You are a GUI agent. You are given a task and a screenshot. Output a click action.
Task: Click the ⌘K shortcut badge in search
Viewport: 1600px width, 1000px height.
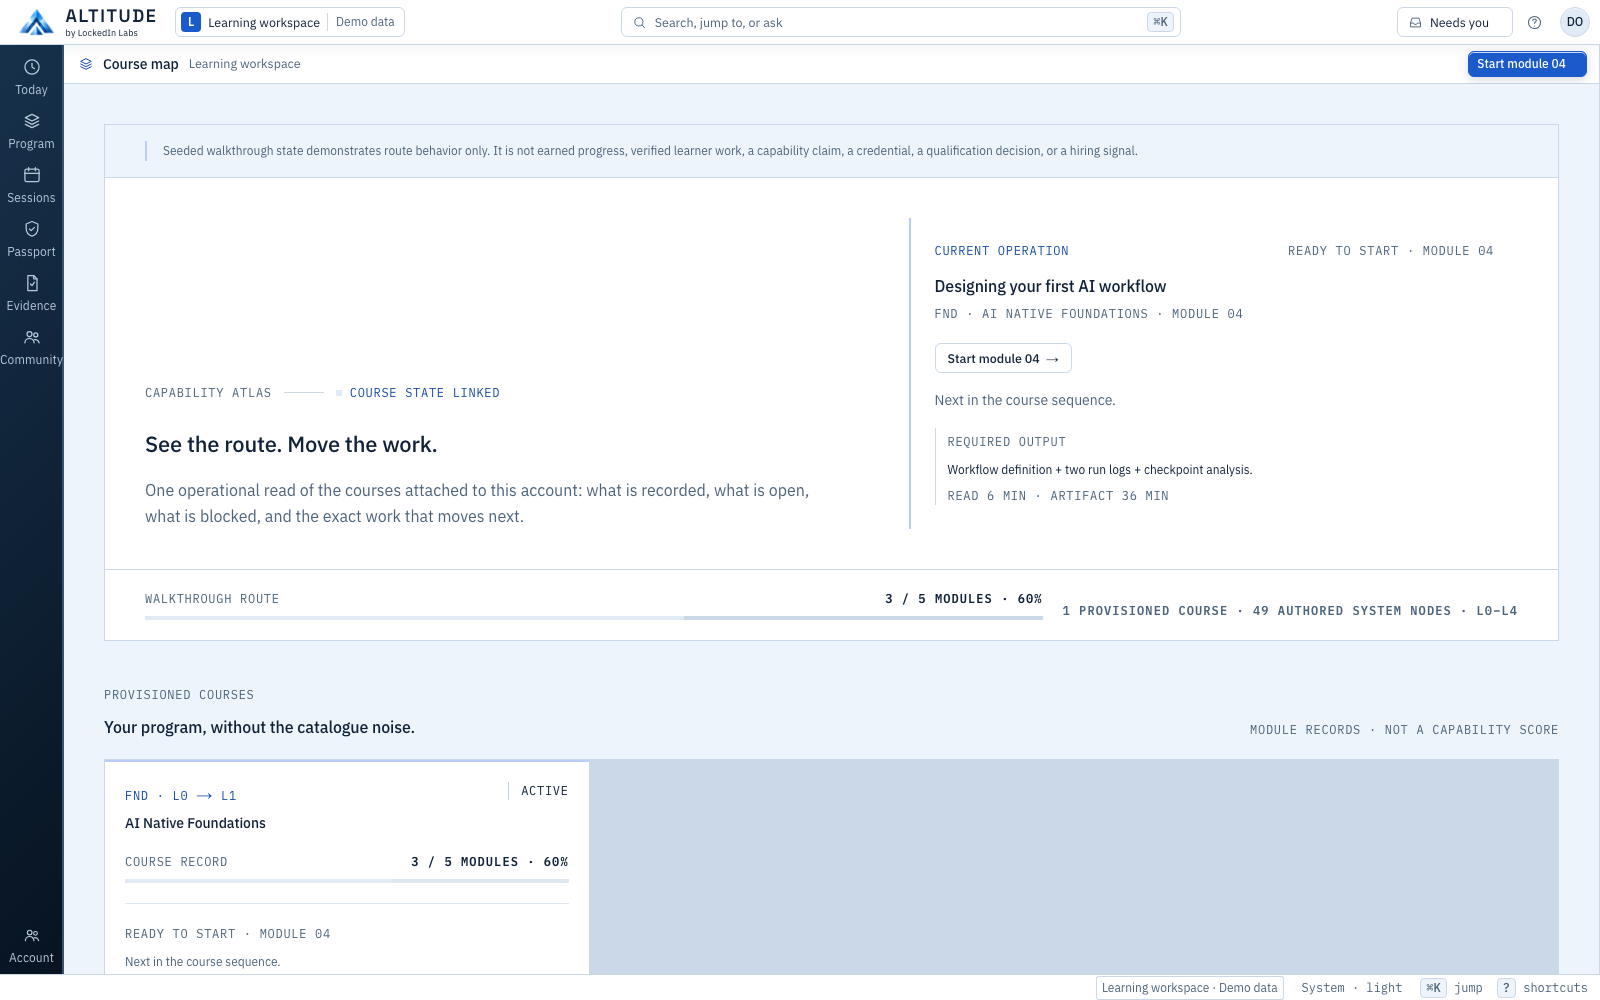[1160, 22]
